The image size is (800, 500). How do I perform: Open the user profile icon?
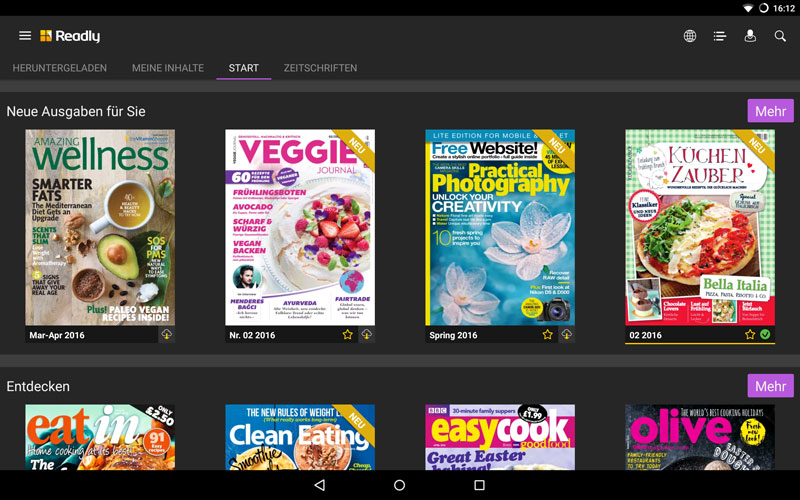point(750,36)
